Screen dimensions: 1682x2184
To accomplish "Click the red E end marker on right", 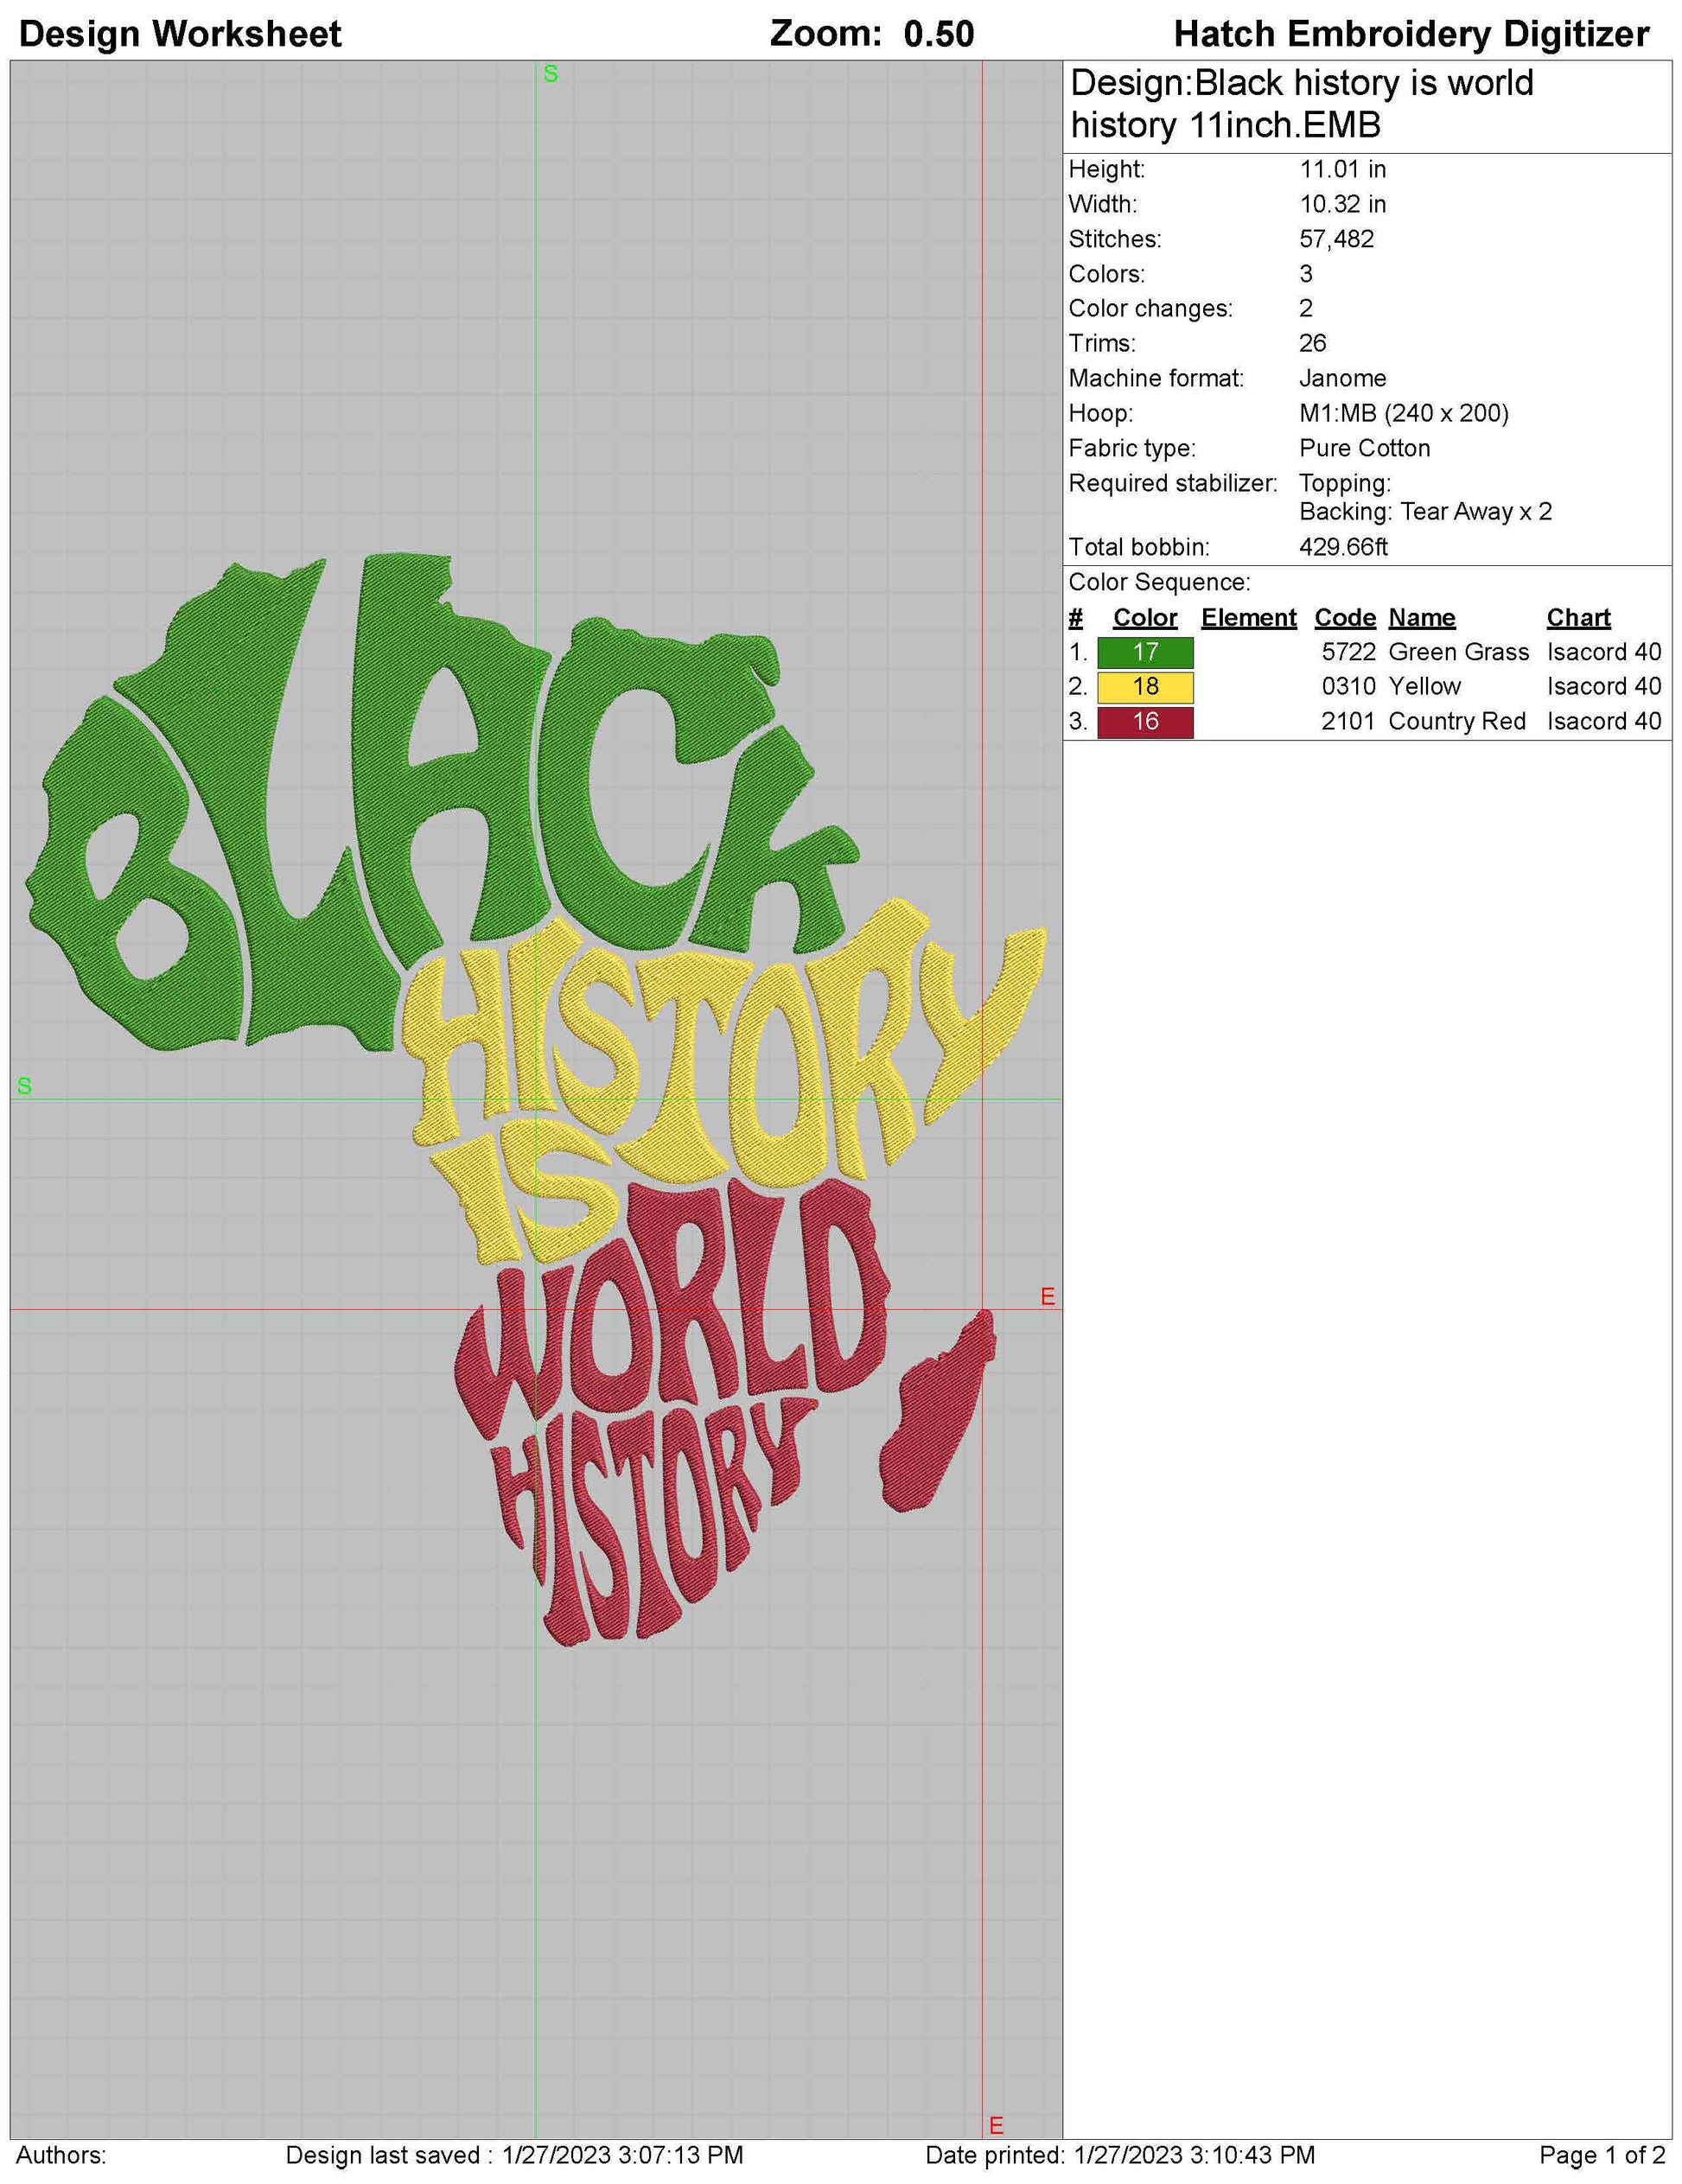I will 1047,1297.
